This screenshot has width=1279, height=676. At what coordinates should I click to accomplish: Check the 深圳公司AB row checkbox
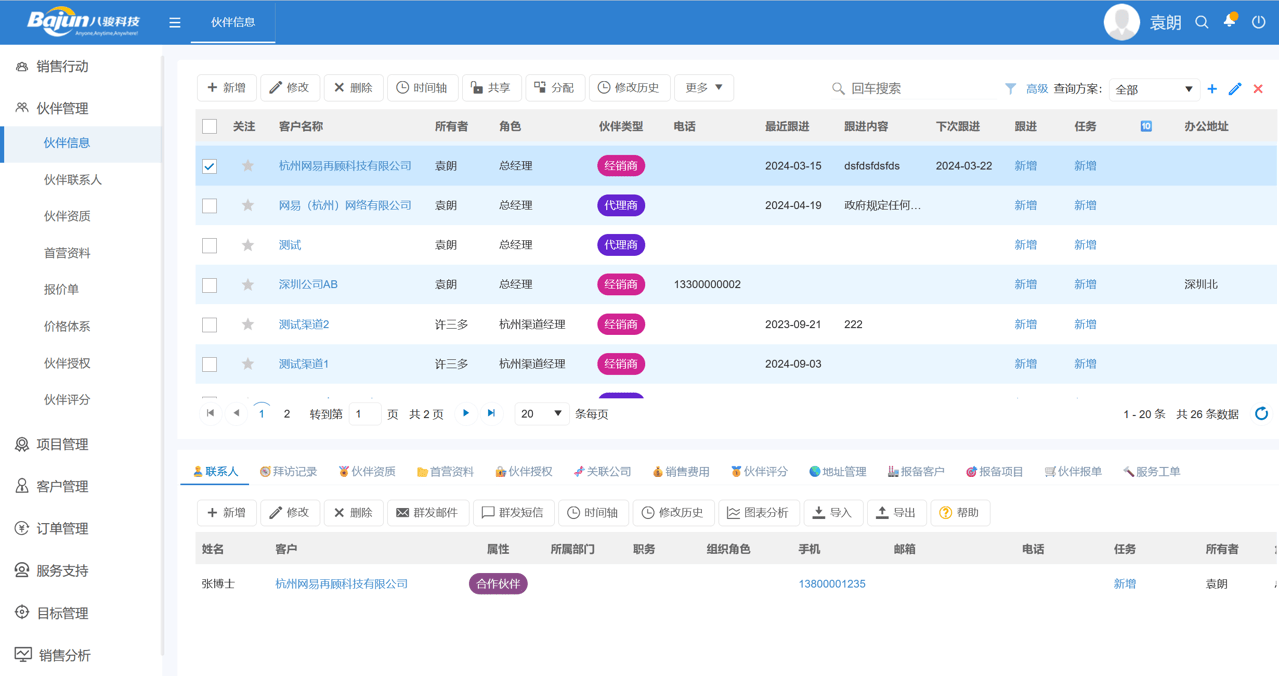click(x=210, y=285)
